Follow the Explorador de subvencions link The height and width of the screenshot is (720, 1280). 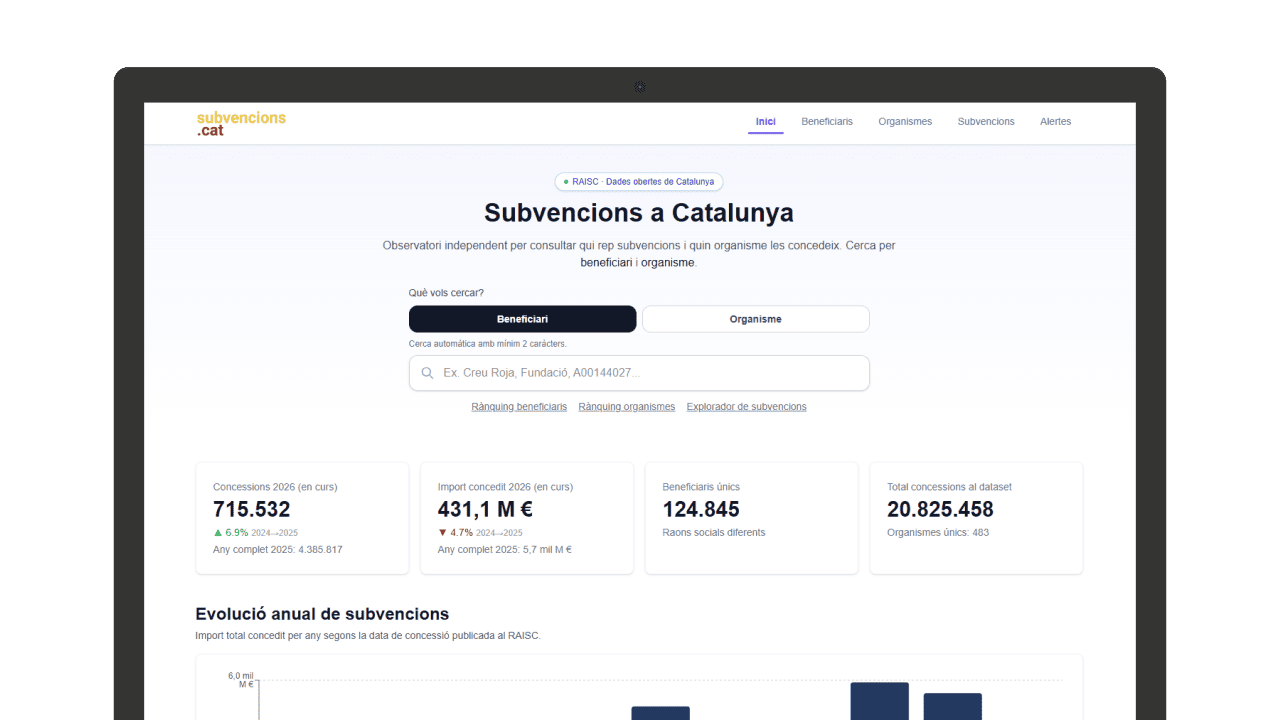tap(746, 407)
